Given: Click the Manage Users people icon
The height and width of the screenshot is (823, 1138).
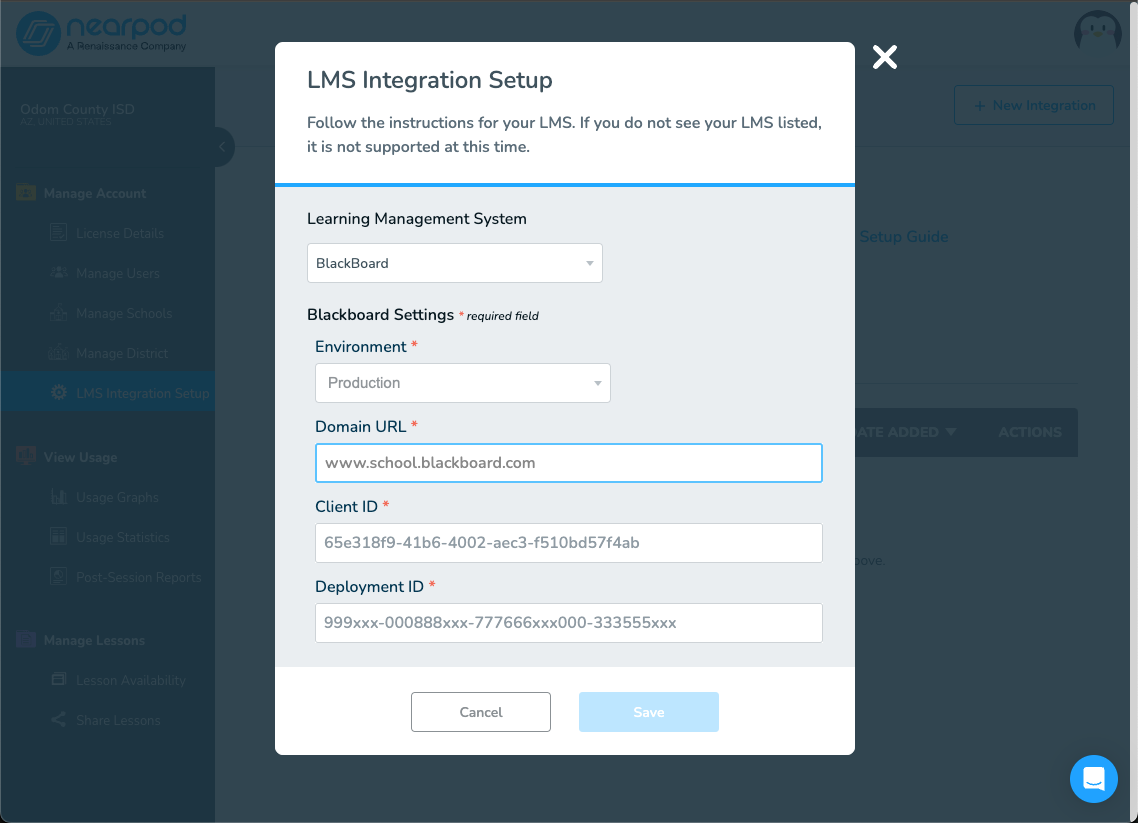Looking at the screenshot, I should [58, 272].
